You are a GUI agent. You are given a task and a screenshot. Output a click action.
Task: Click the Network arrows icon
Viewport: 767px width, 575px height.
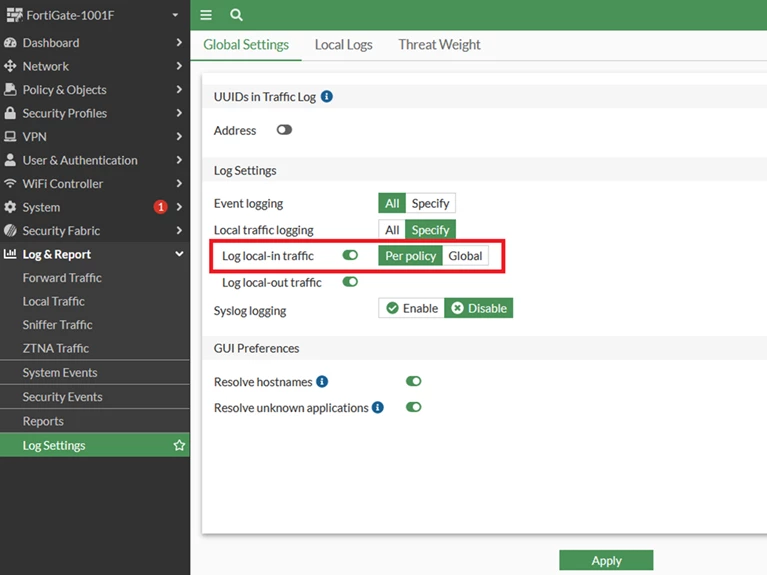[x=10, y=66]
